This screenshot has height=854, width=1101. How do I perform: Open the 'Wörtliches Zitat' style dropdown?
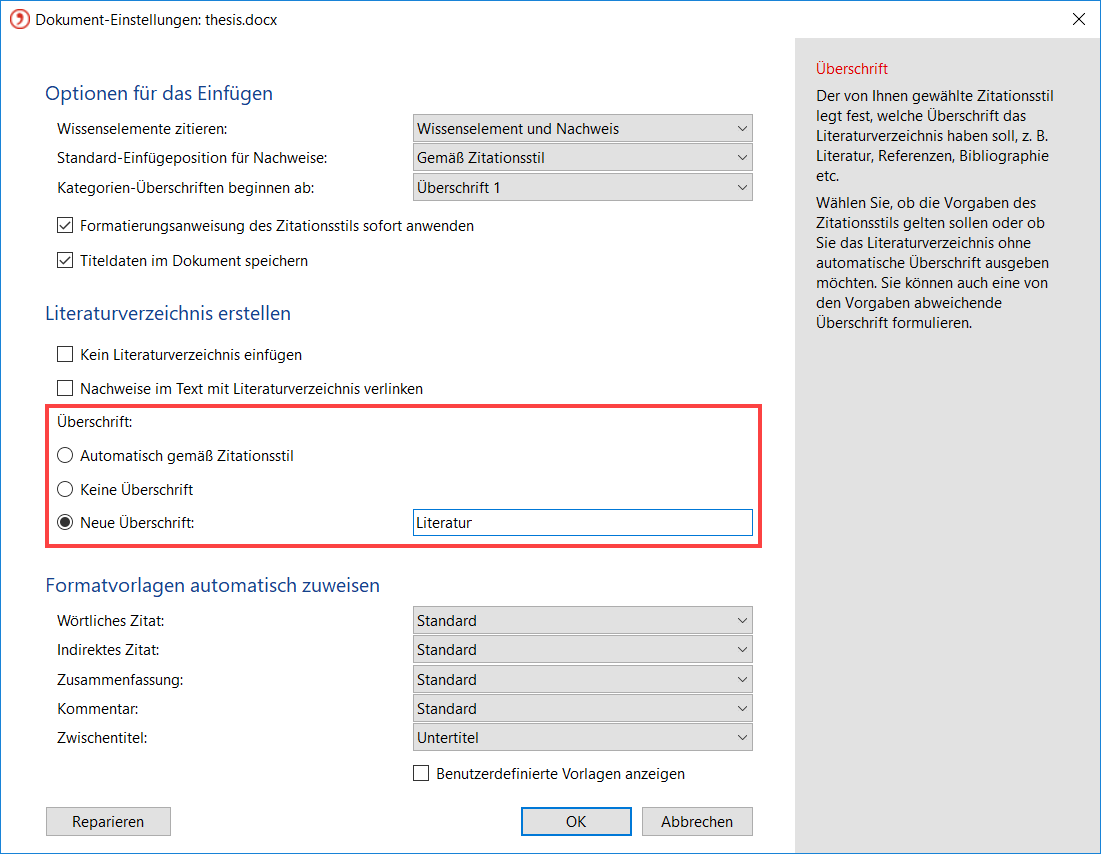582,620
